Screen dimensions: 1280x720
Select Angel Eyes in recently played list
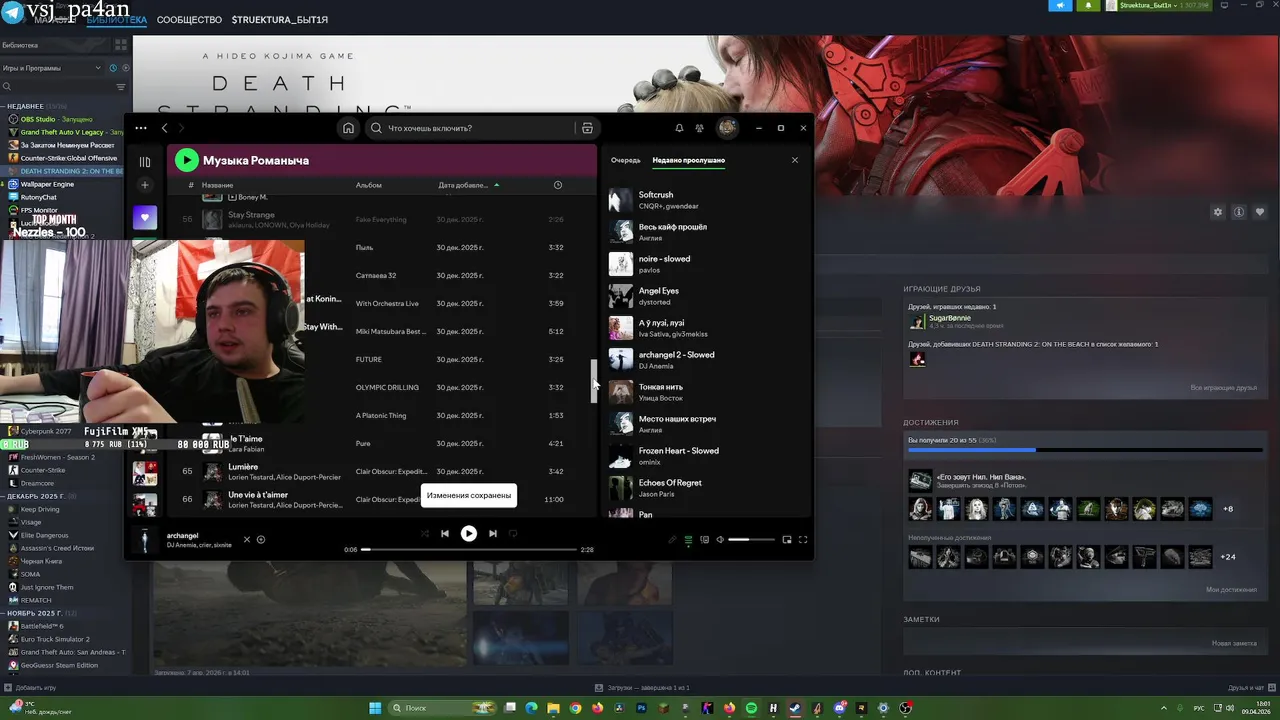pyautogui.click(x=704, y=296)
